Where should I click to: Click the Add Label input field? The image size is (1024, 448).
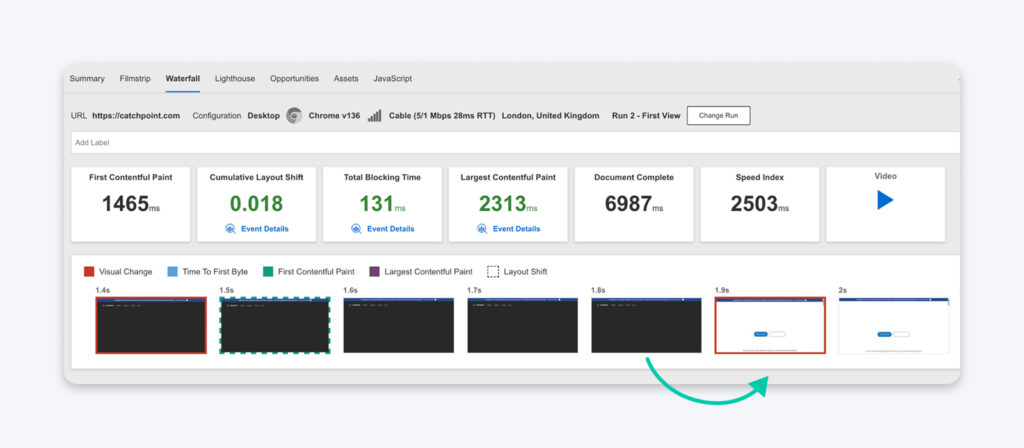tap(500, 143)
